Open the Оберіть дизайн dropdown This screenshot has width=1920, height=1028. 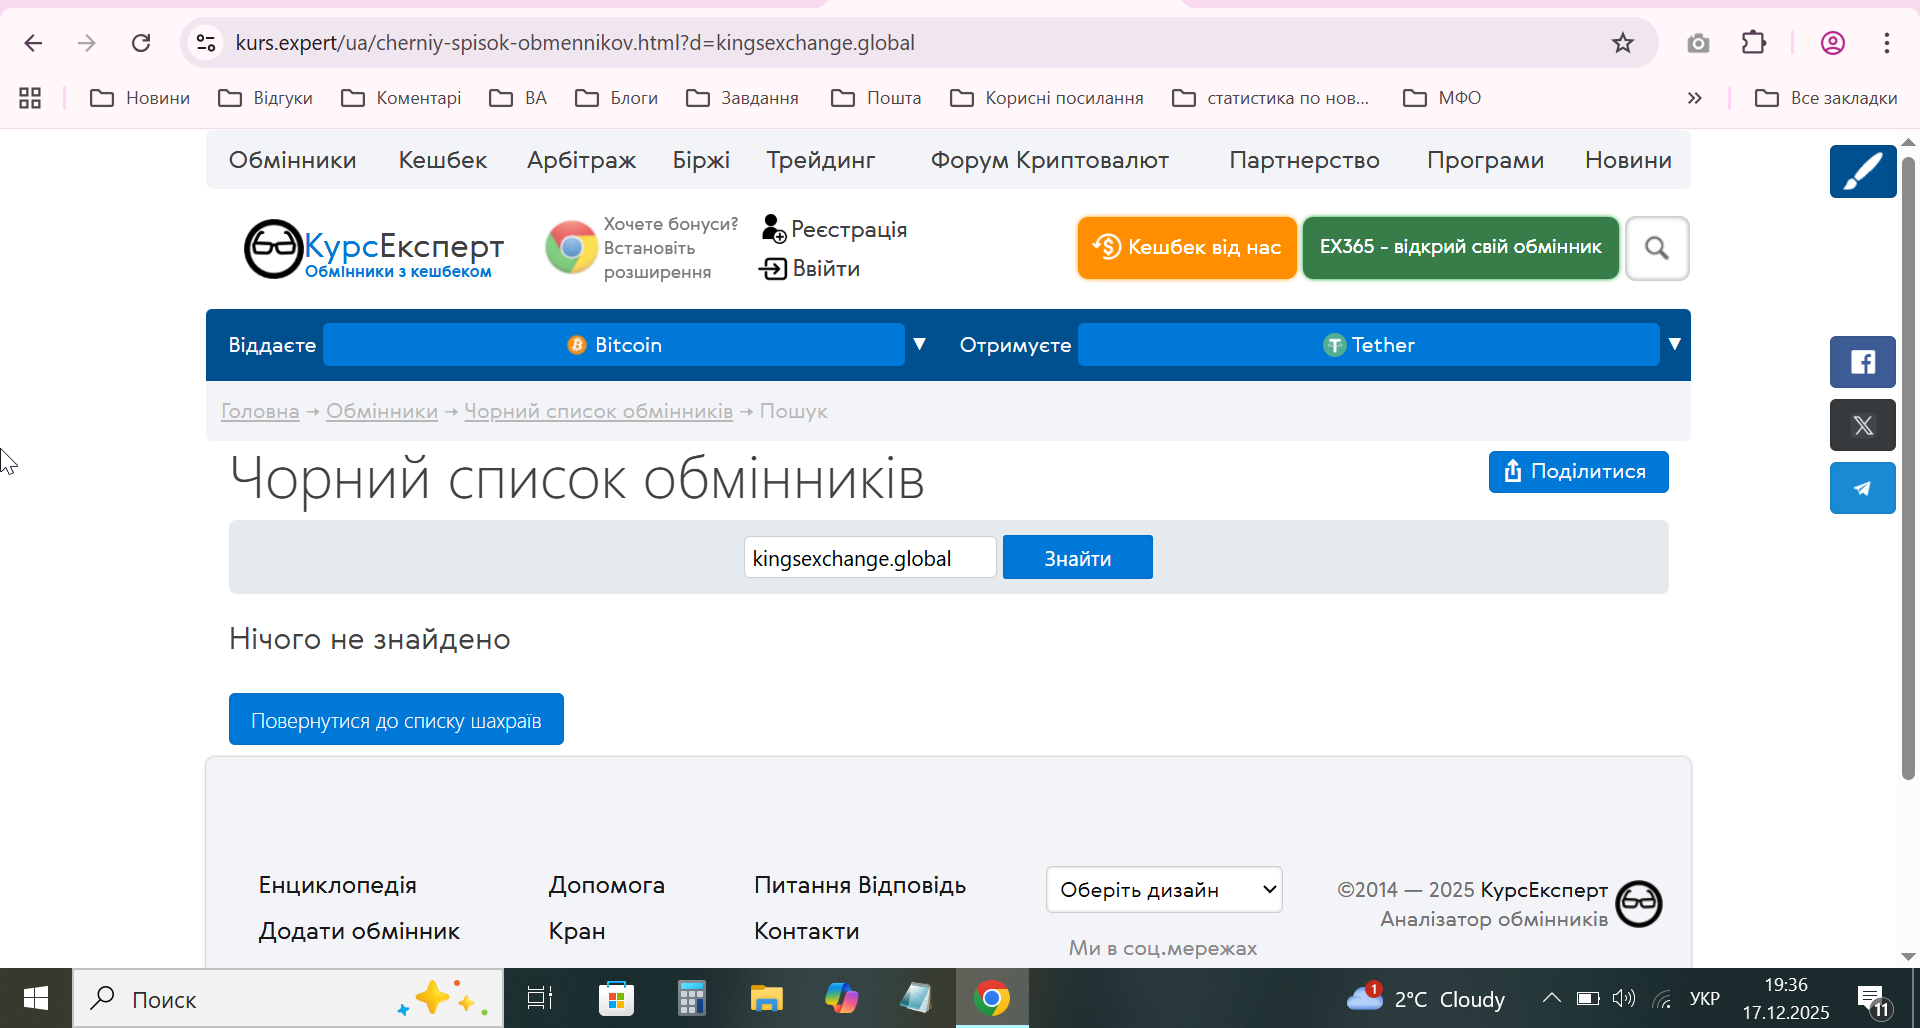1164,890
